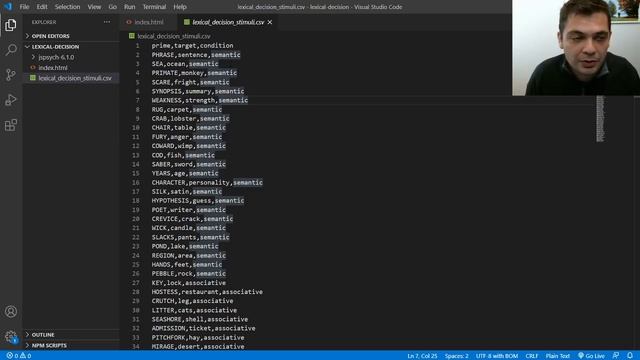Click the text SEASHORE,shell,associative
This screenshot has width=640, height=360.
200,319
